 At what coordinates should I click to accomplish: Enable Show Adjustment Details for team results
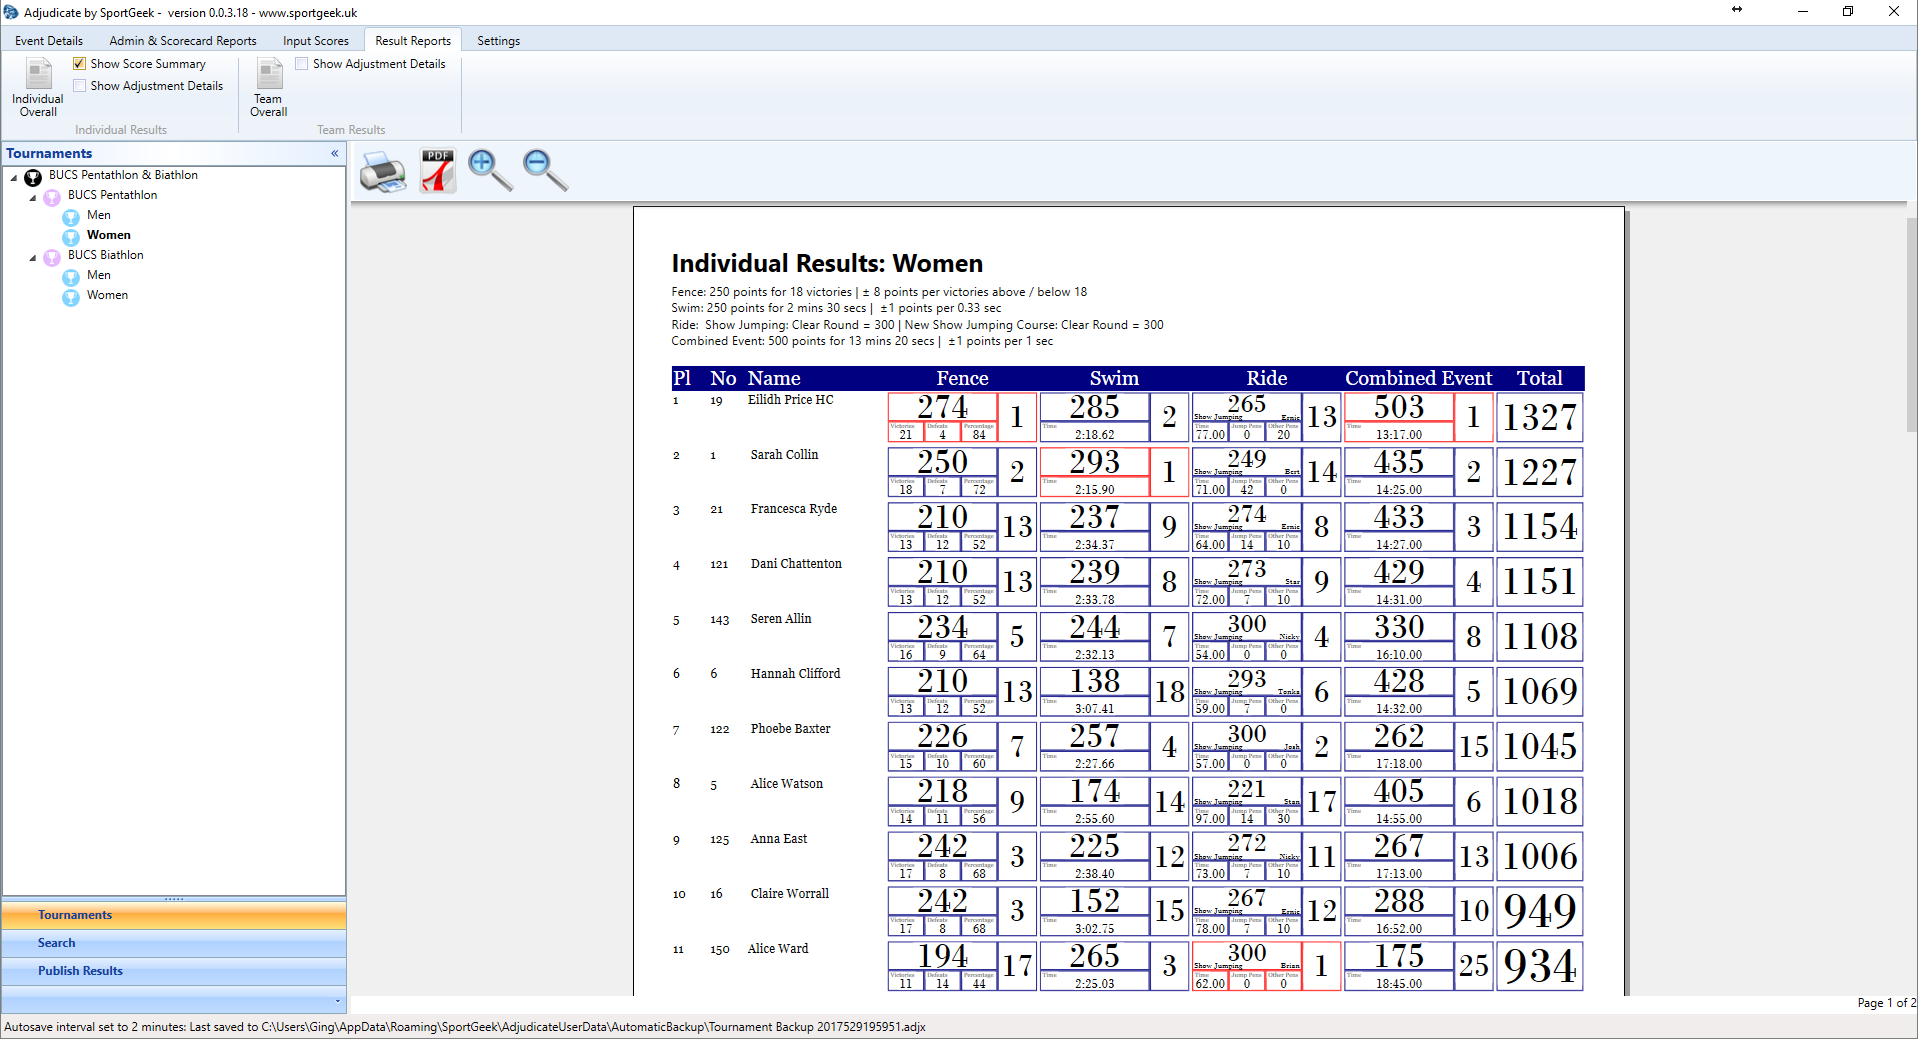(x=301, y=64)
